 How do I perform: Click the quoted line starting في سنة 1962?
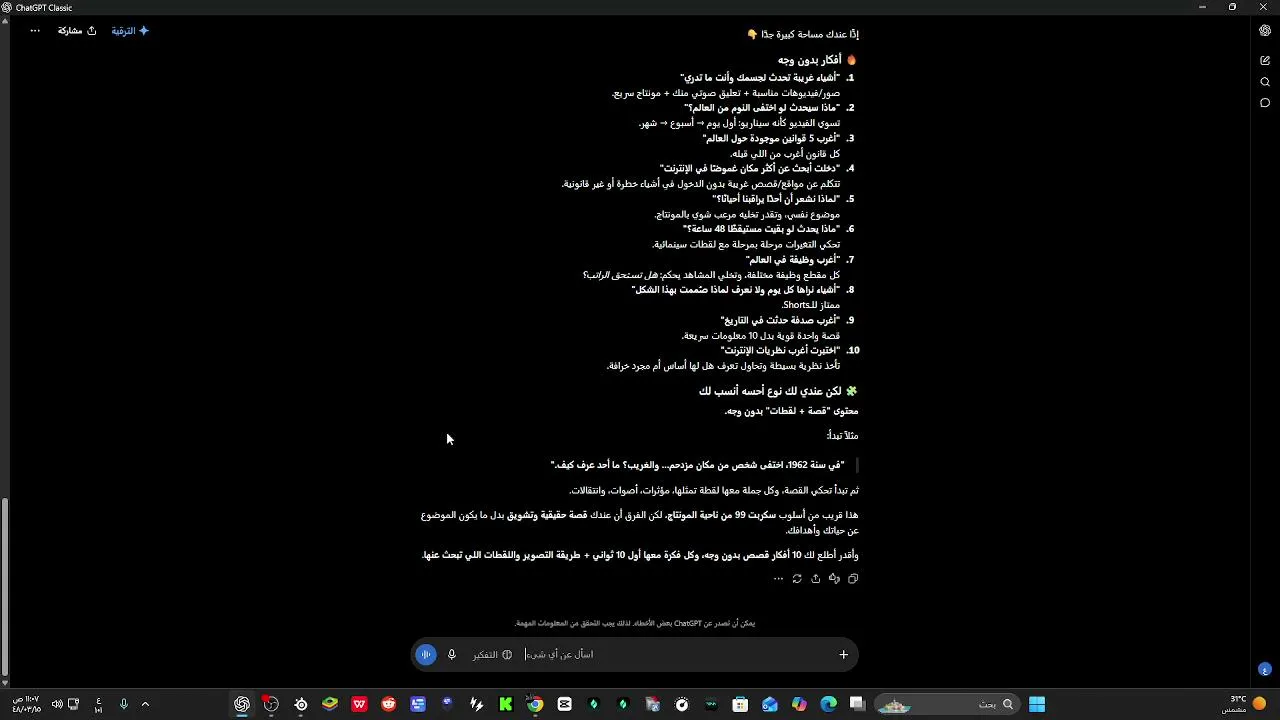698,465
